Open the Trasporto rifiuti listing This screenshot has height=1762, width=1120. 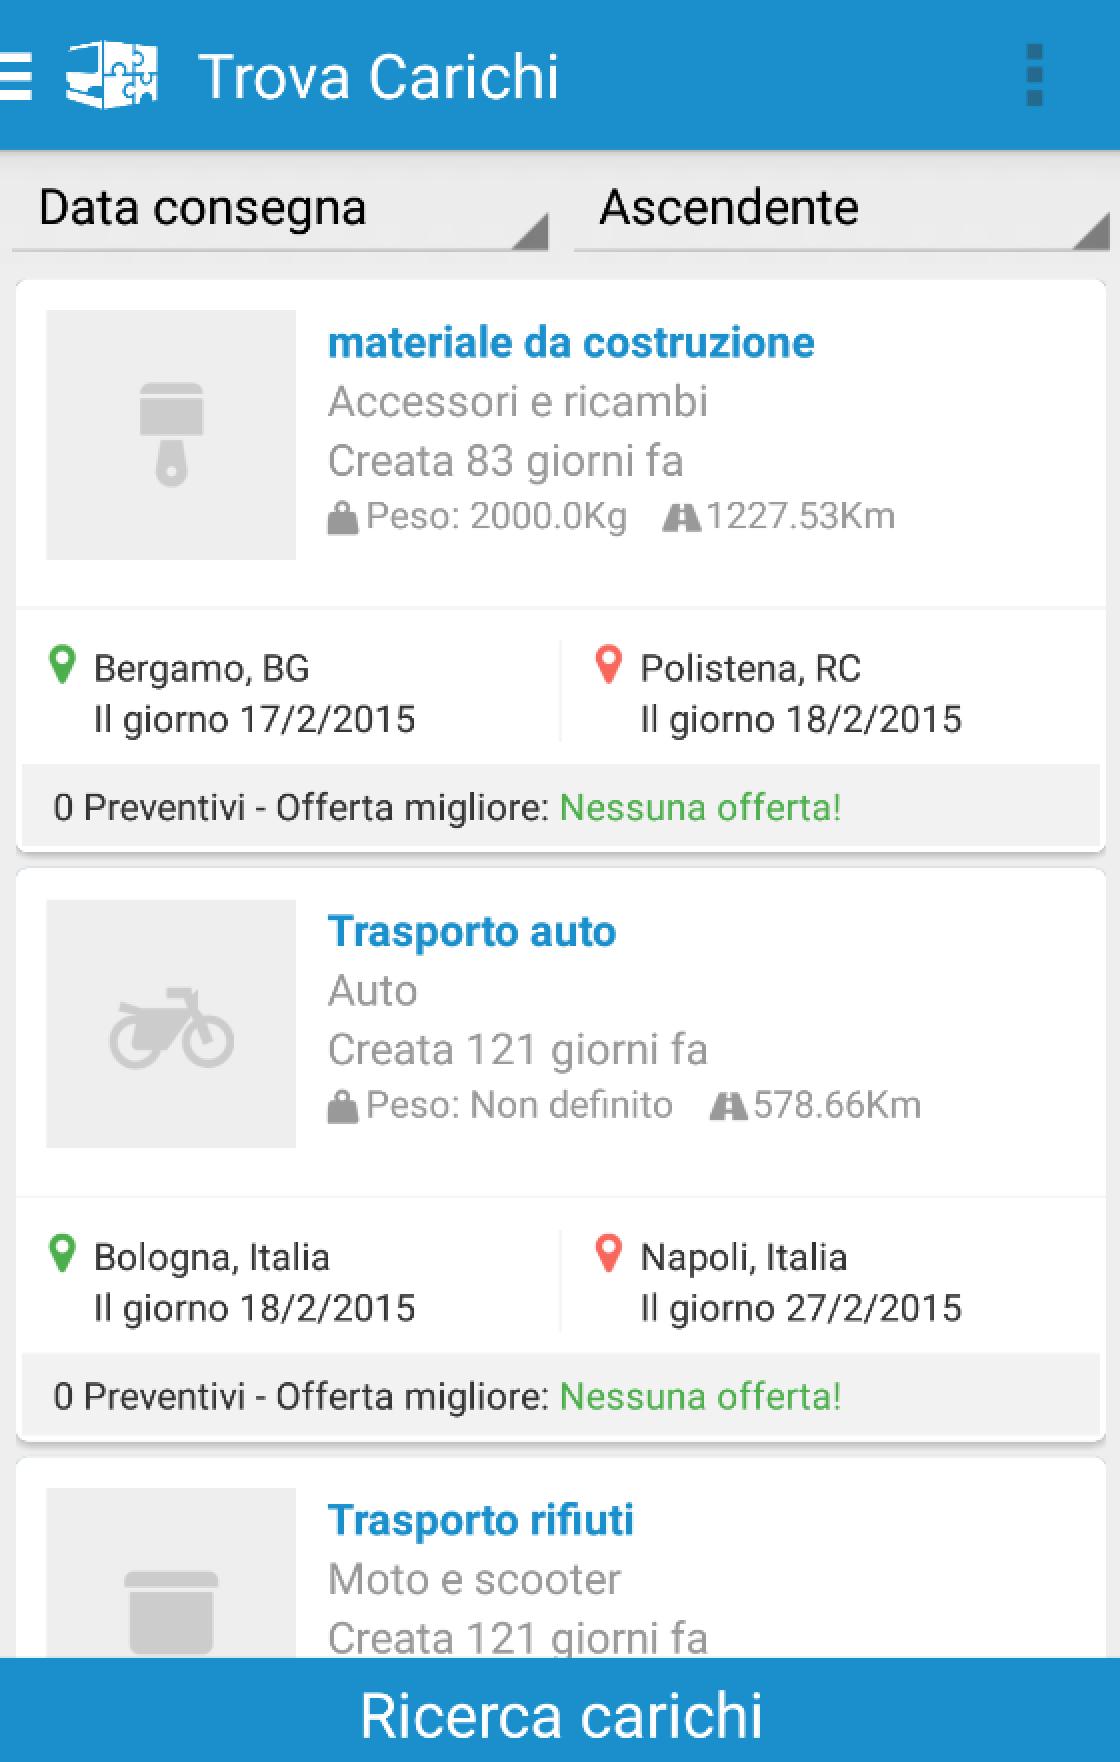tap(481, 1521)
